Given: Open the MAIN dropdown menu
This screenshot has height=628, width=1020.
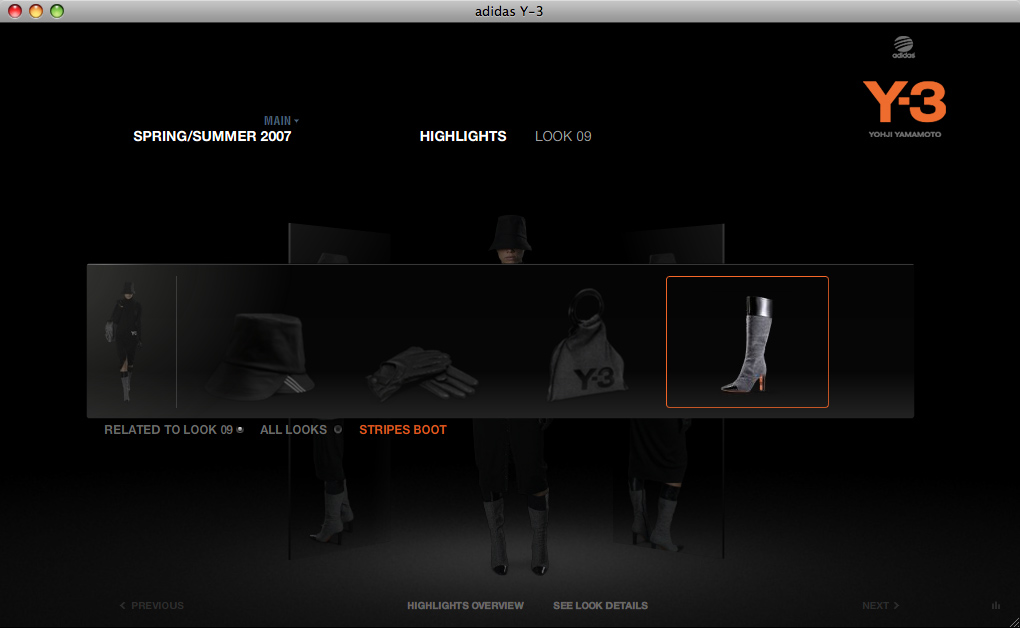Looking at the screenshot, I should click(x=281, y=121).
